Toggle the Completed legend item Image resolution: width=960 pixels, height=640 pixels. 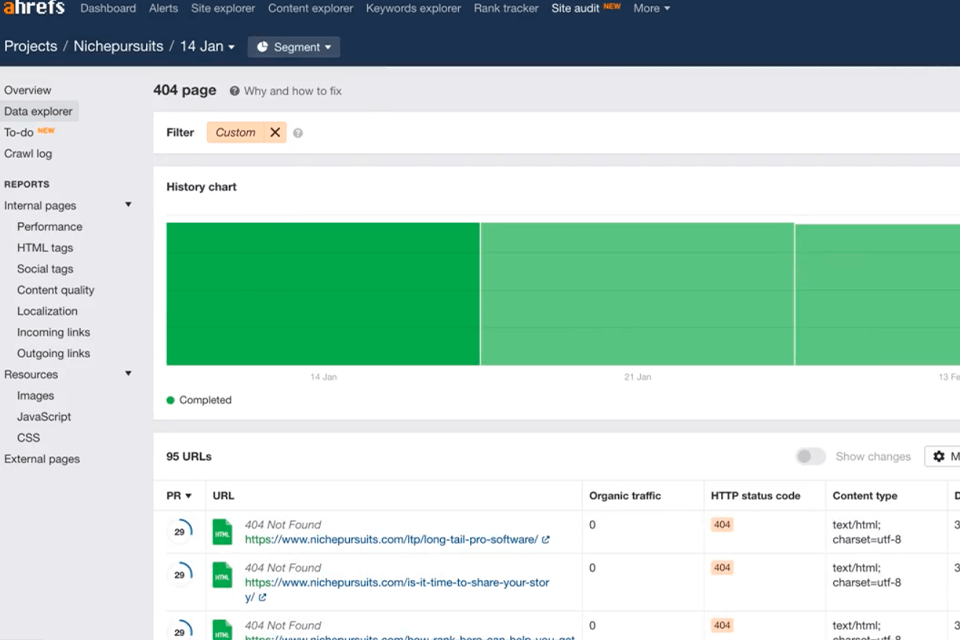coord(199,400)
